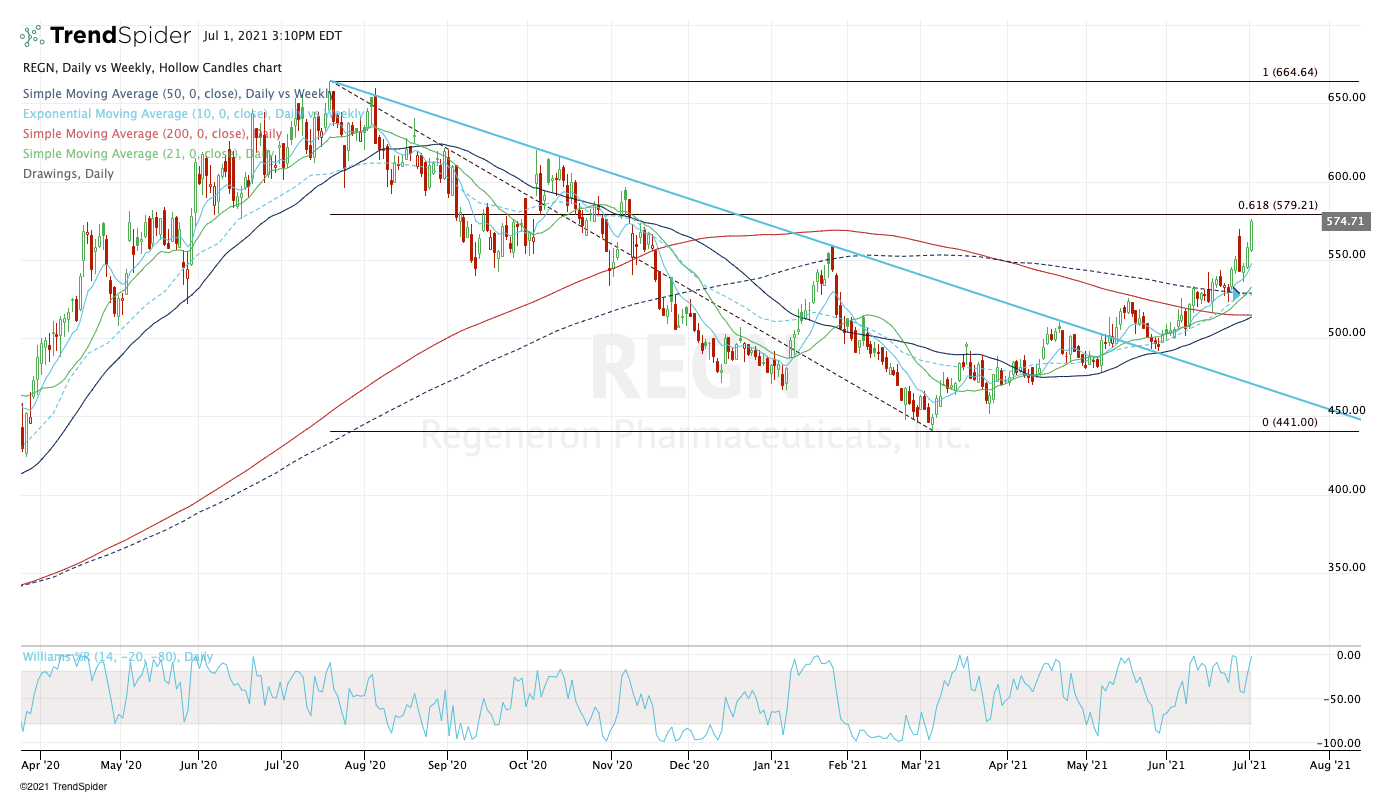Click the Oct '20 date axis label

pos(527,765)
